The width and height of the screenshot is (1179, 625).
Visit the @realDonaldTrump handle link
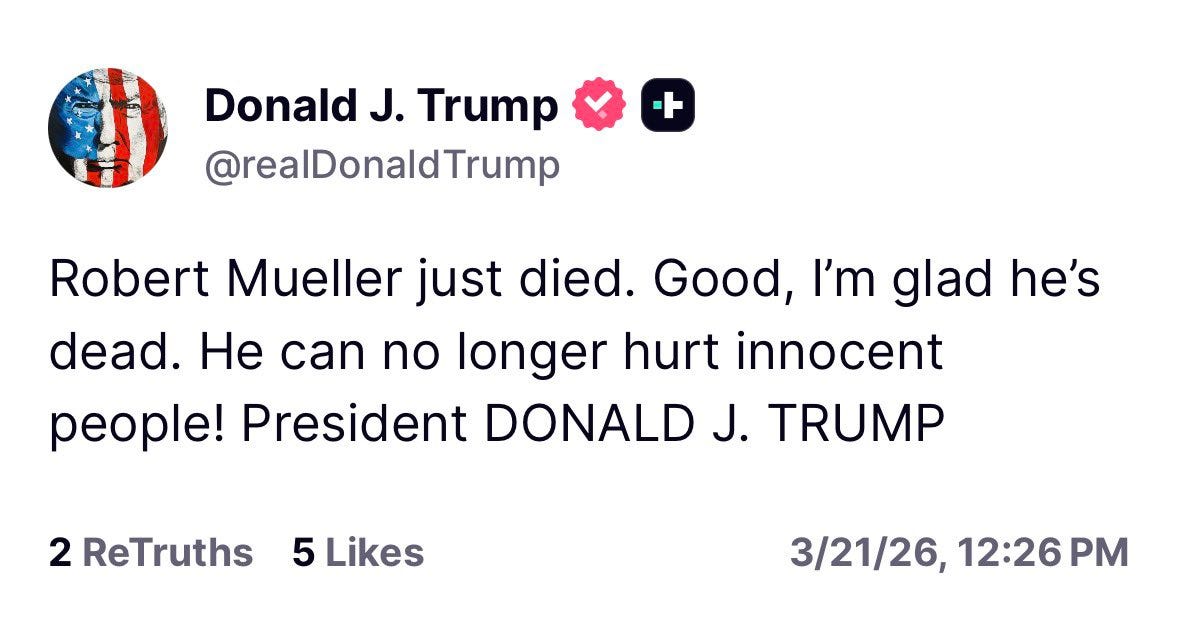[x=382, y=165]
